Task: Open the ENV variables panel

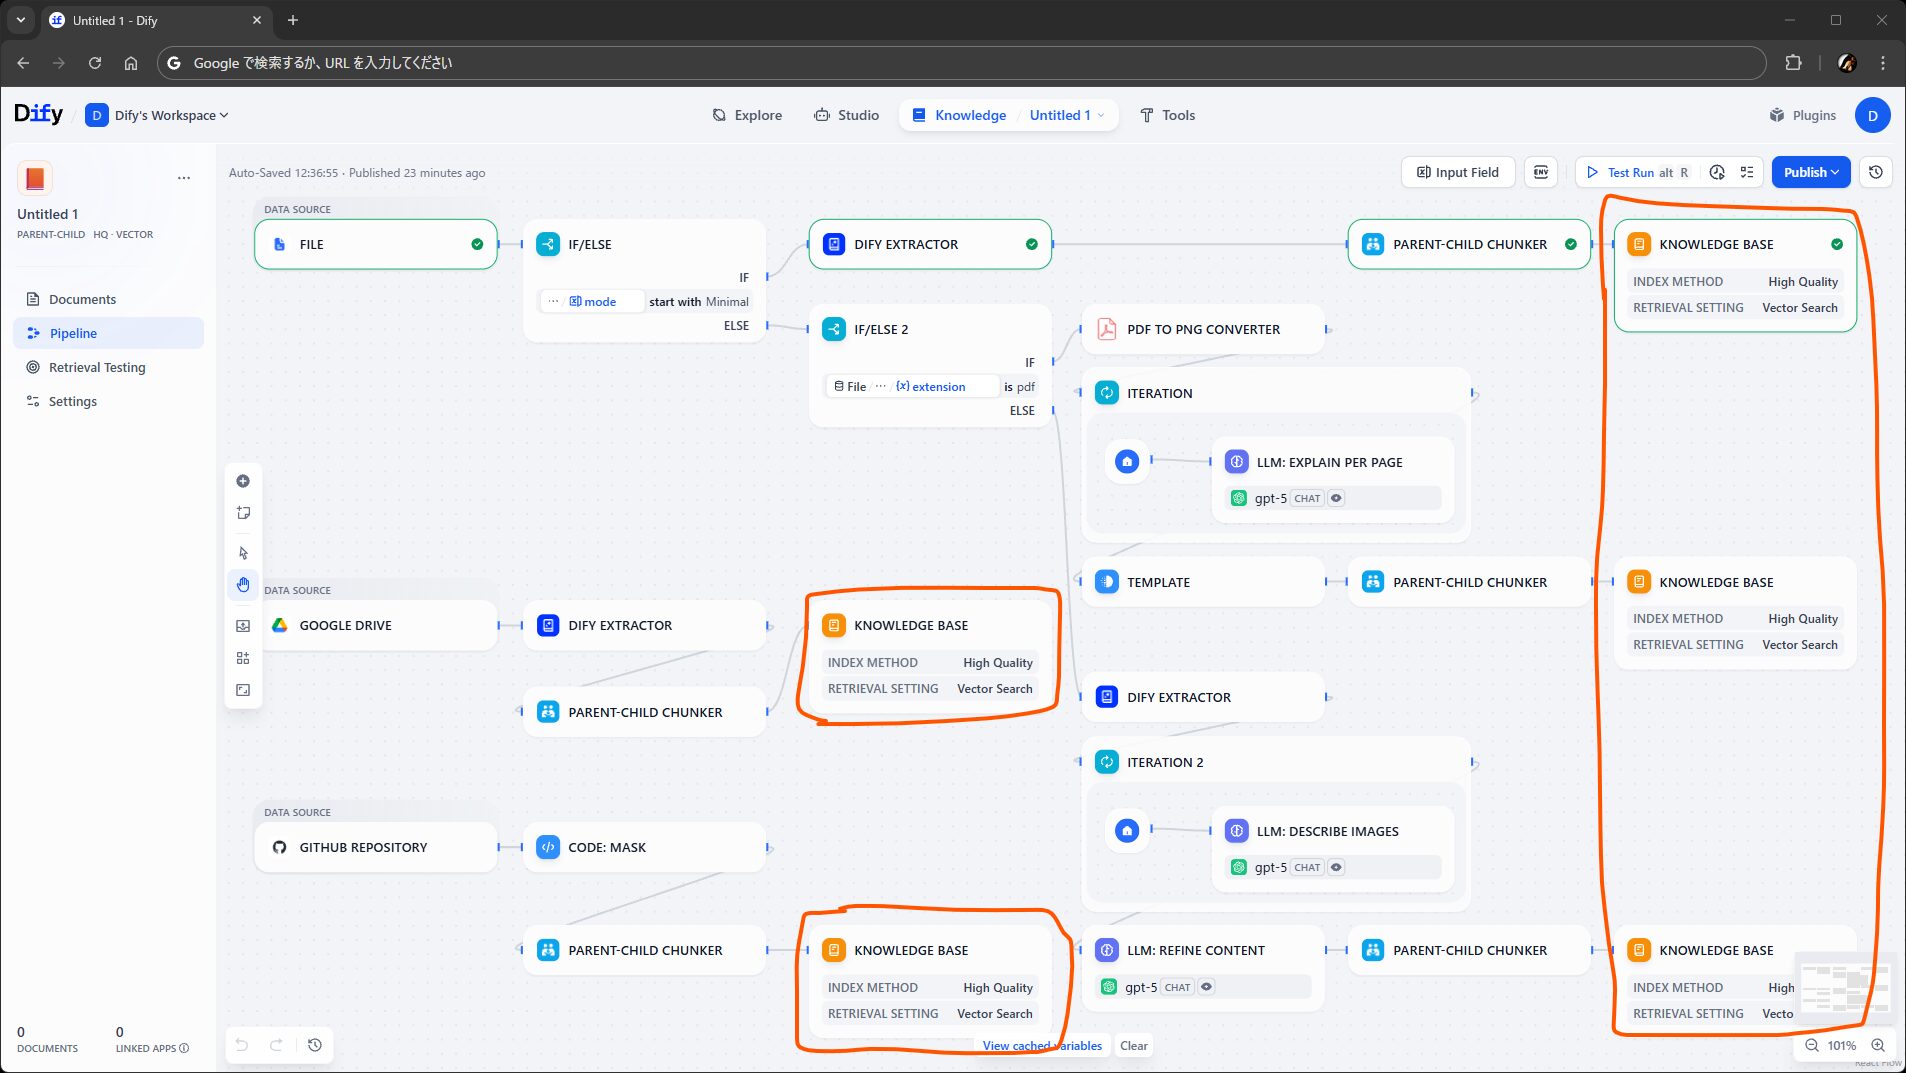Action: click(x=1541, y=172)
